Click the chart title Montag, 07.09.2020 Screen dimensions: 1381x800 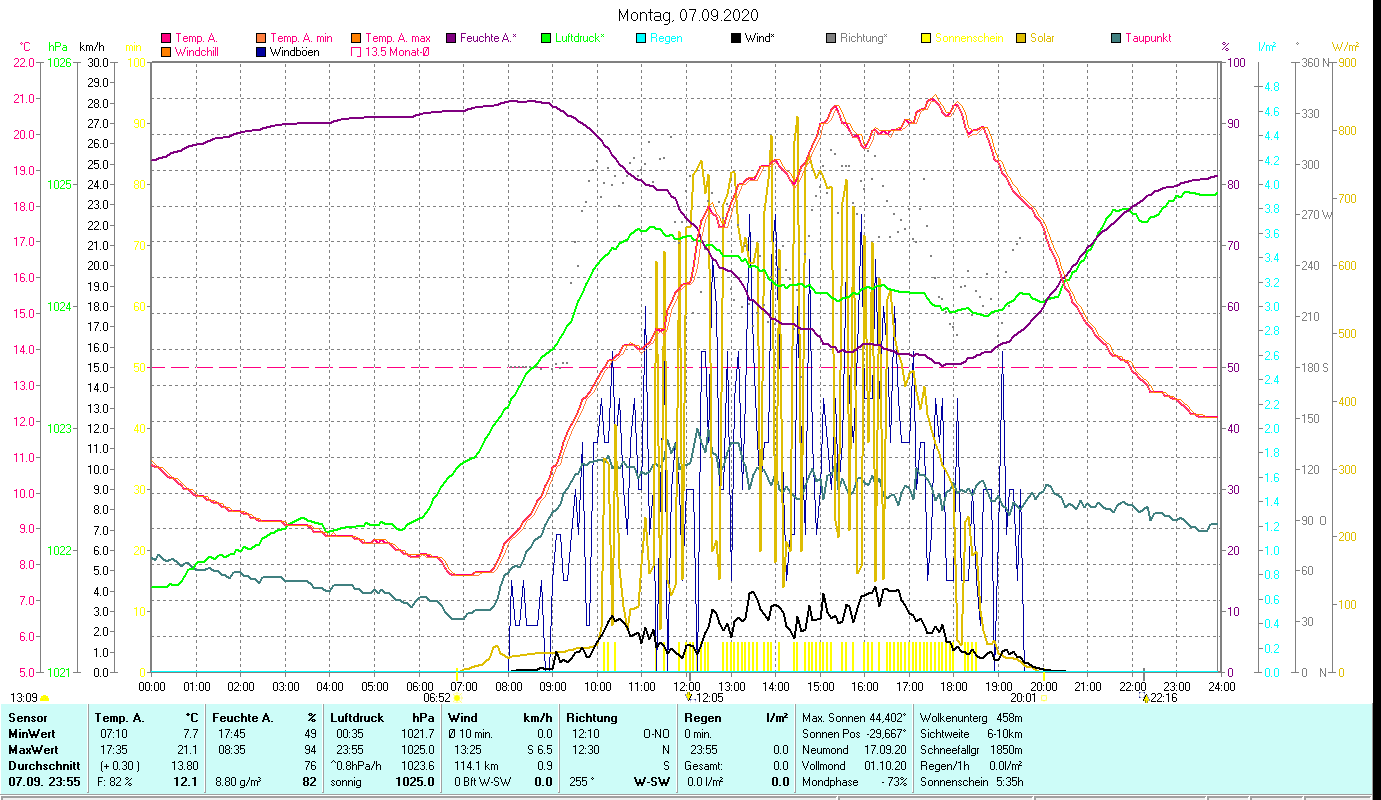coord(688,15)
